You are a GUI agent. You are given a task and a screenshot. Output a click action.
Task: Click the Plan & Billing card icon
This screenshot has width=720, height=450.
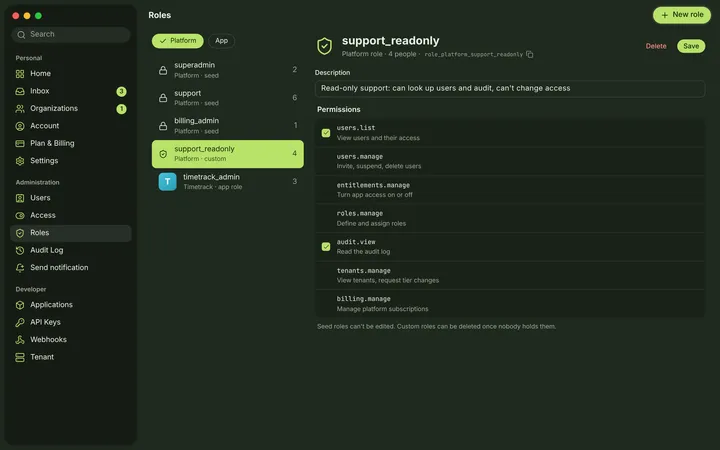(20, 143)
